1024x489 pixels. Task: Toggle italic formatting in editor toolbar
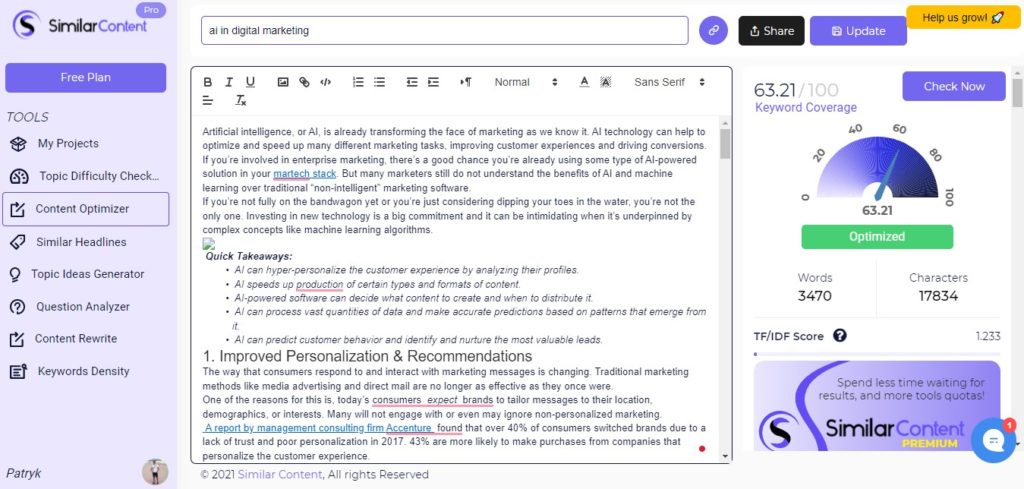pyautogui.click(x=229, y=82)
